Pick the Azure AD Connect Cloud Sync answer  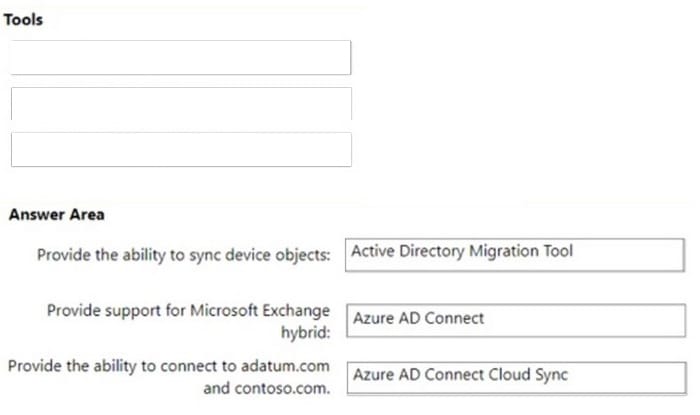517,378
